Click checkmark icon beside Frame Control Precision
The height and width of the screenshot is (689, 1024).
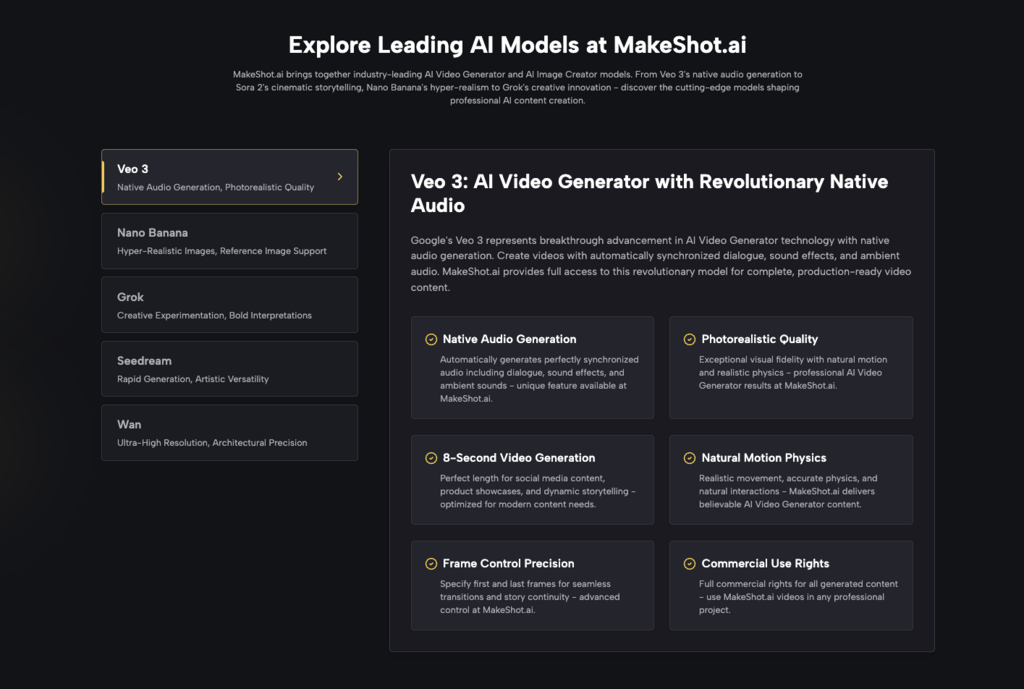pyautogui.click(x=430, y=564)
